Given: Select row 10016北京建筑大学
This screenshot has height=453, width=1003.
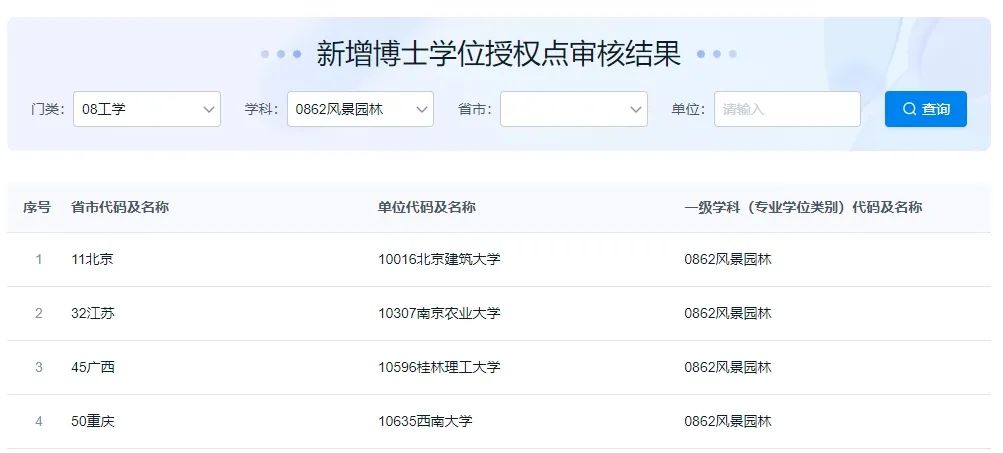Looking at the screenshot, I should tap(438, 260).
